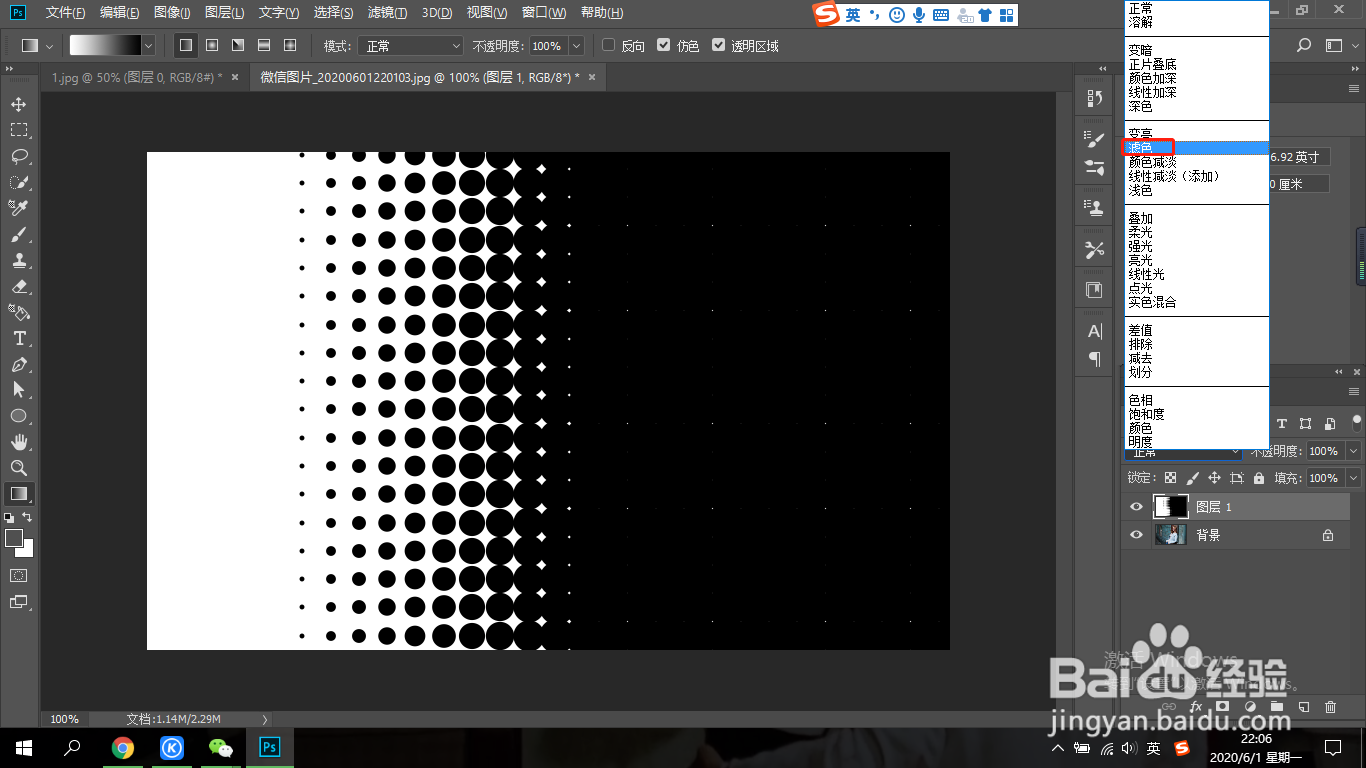Viewport: 1366px width, 768px height.
Task: Click zoom level 100% field
Action: pyautogui.click(x=65, y=719)
